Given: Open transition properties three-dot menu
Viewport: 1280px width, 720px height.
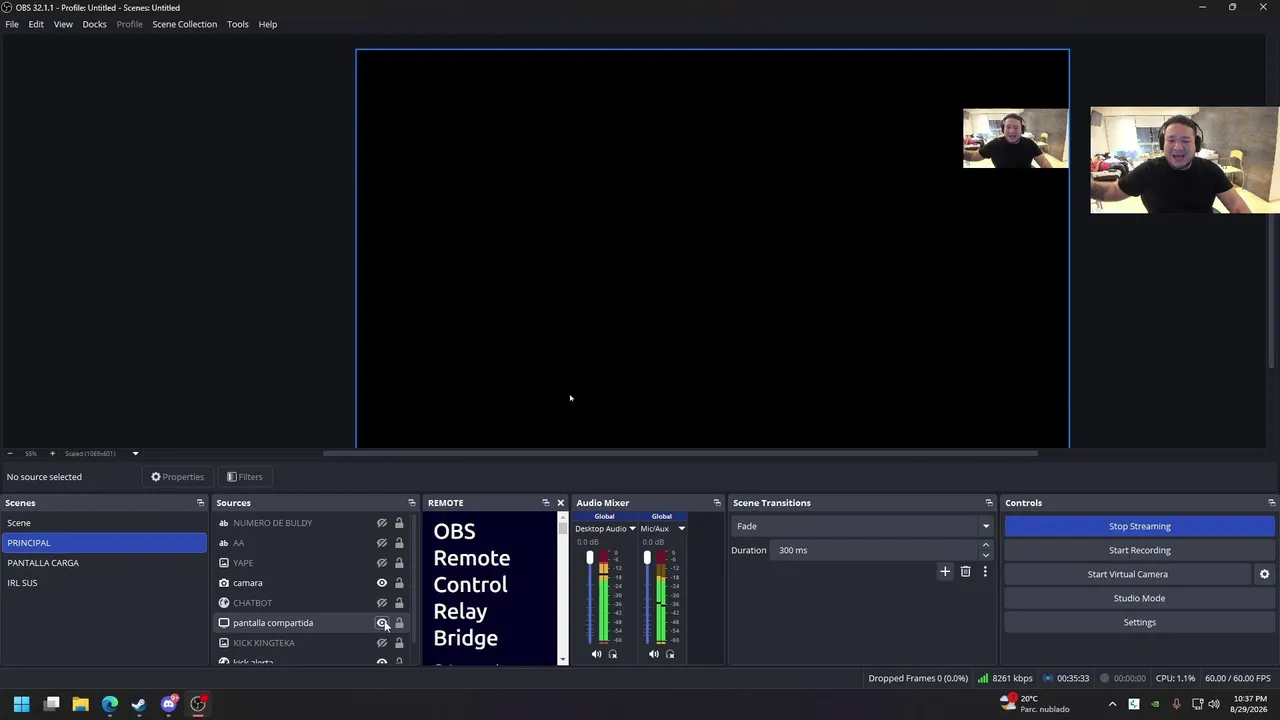Looking at the screenshot, I should 985,572.
